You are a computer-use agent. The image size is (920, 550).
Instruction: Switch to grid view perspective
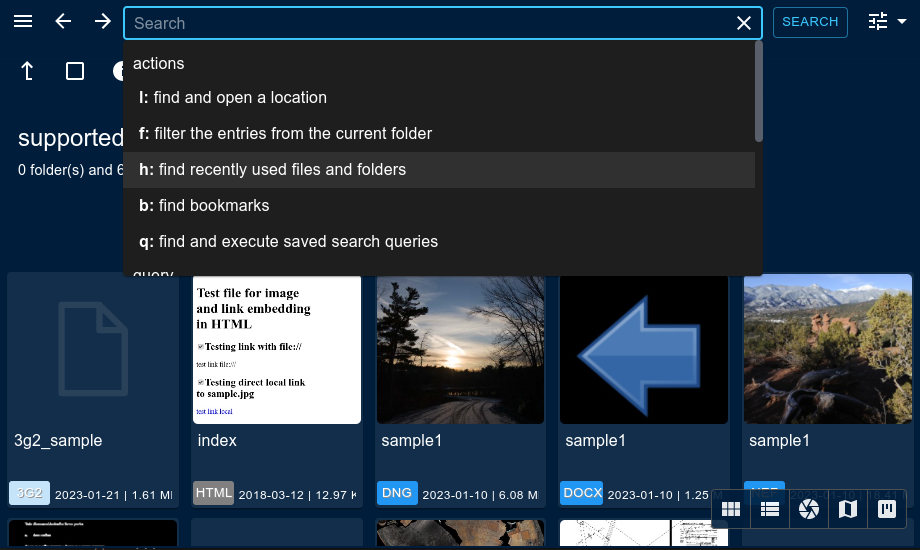point(730,509)
